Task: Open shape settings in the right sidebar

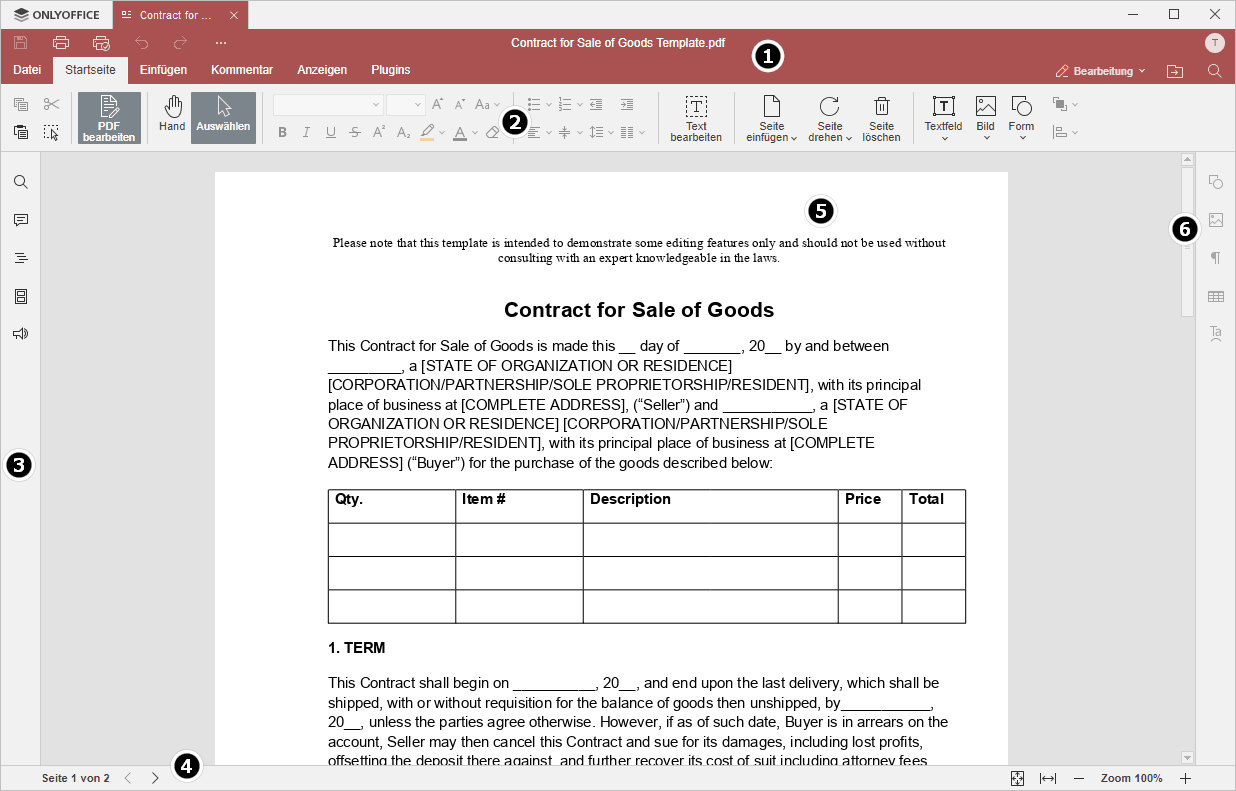Action: (1216, 182)
